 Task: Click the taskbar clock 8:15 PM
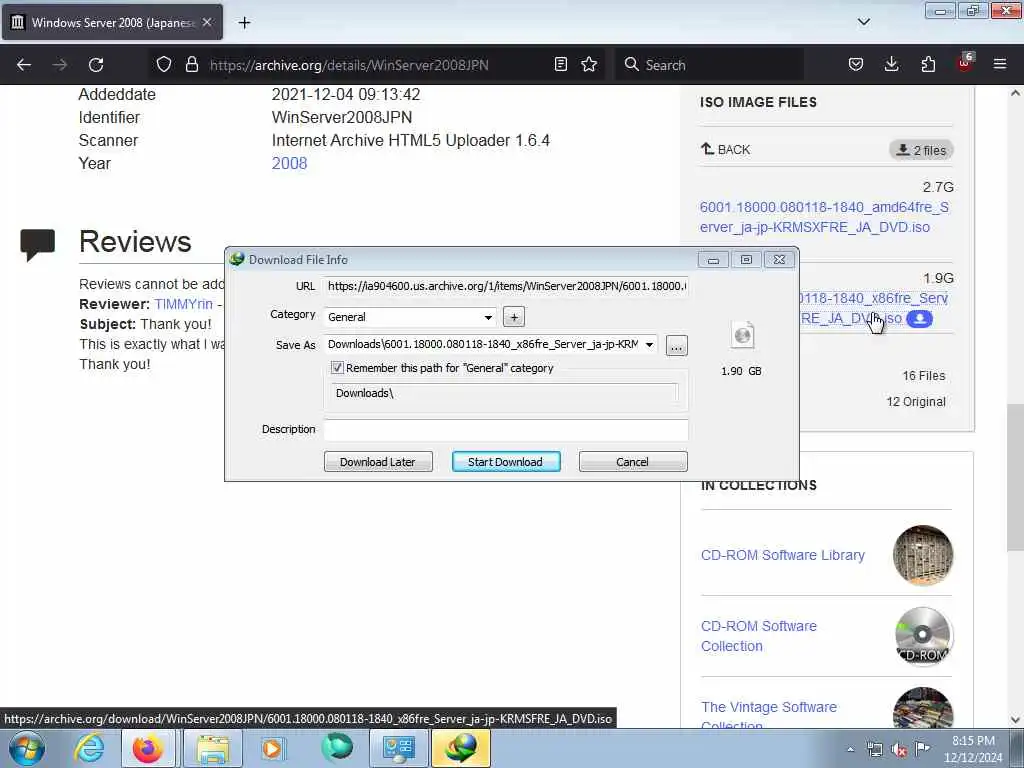[x=973, y=741]
